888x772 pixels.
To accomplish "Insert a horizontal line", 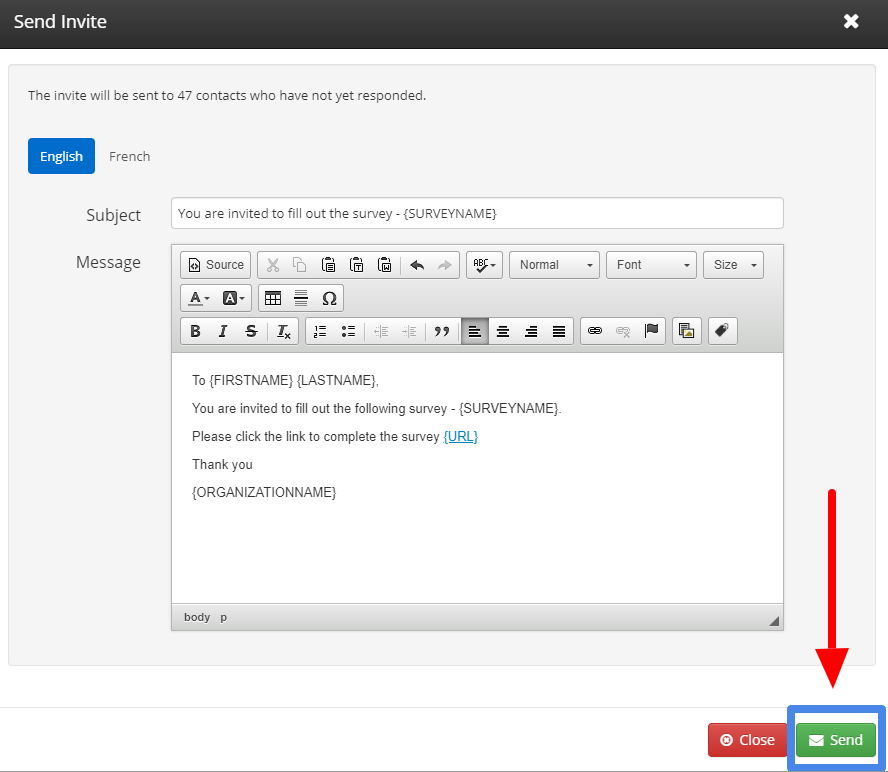I will click(x=301, y=298).
